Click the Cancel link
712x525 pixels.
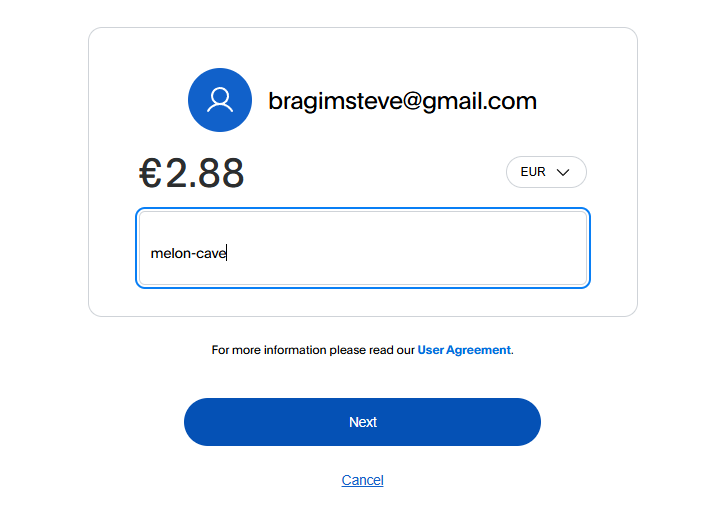[x=362, y=480]
